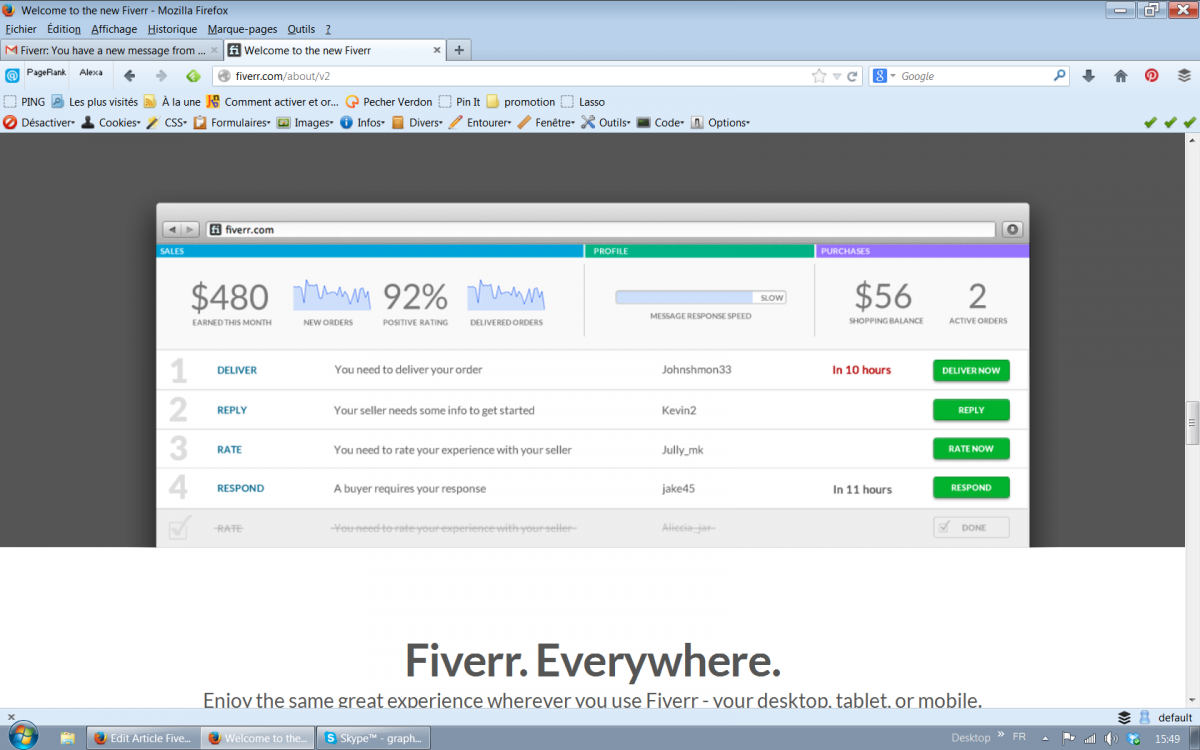This screenshot has height=750, width=1200.
Task: Click the search magnifier in Google box
Action: click(x=1059, y=75)
